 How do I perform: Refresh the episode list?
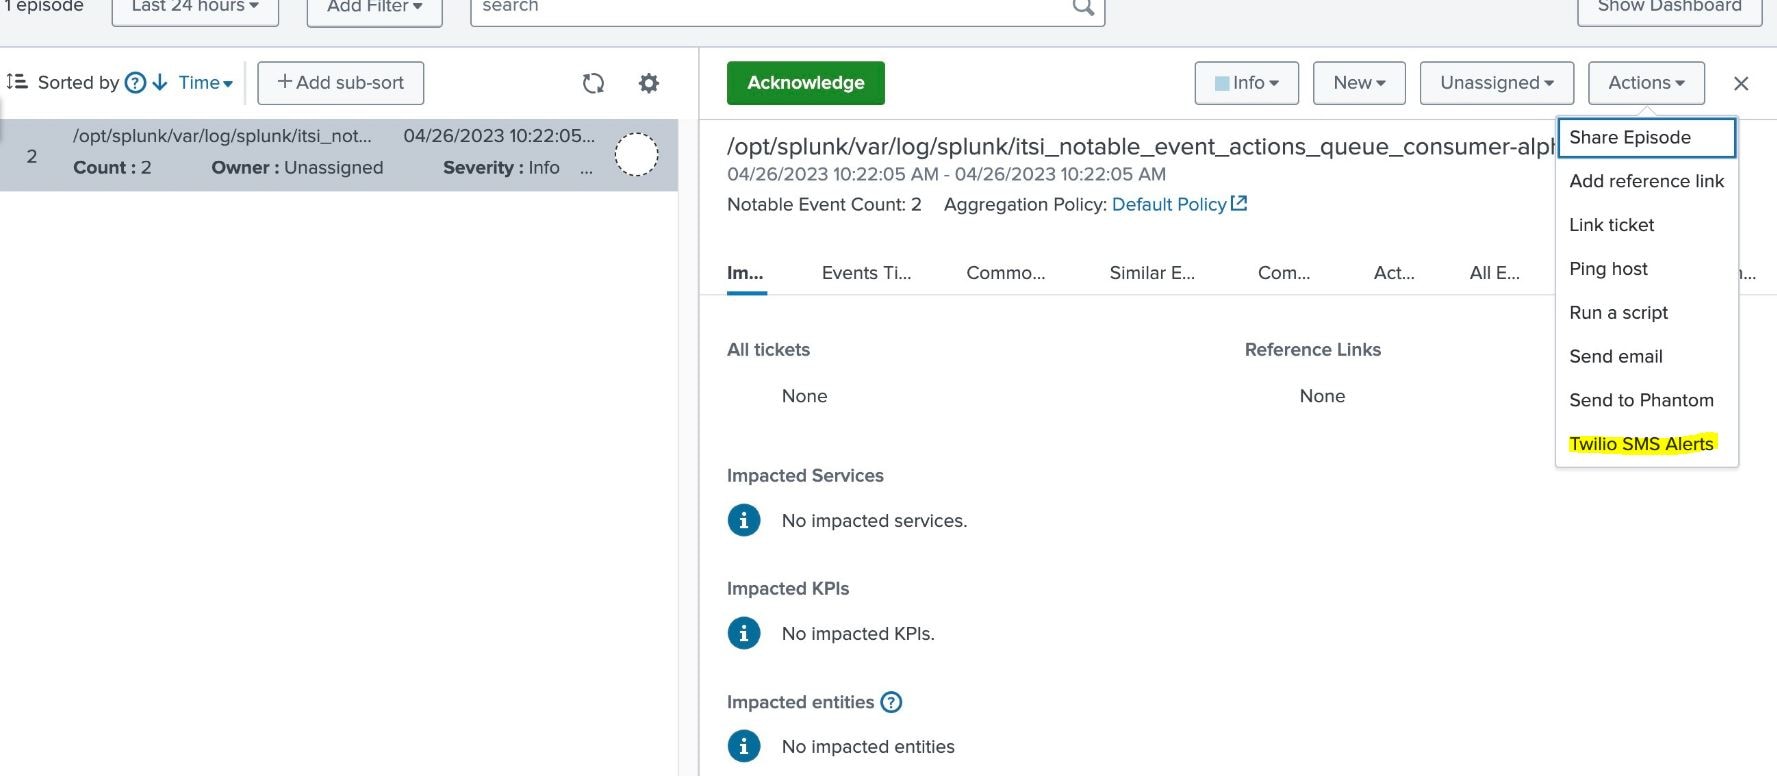593,83
